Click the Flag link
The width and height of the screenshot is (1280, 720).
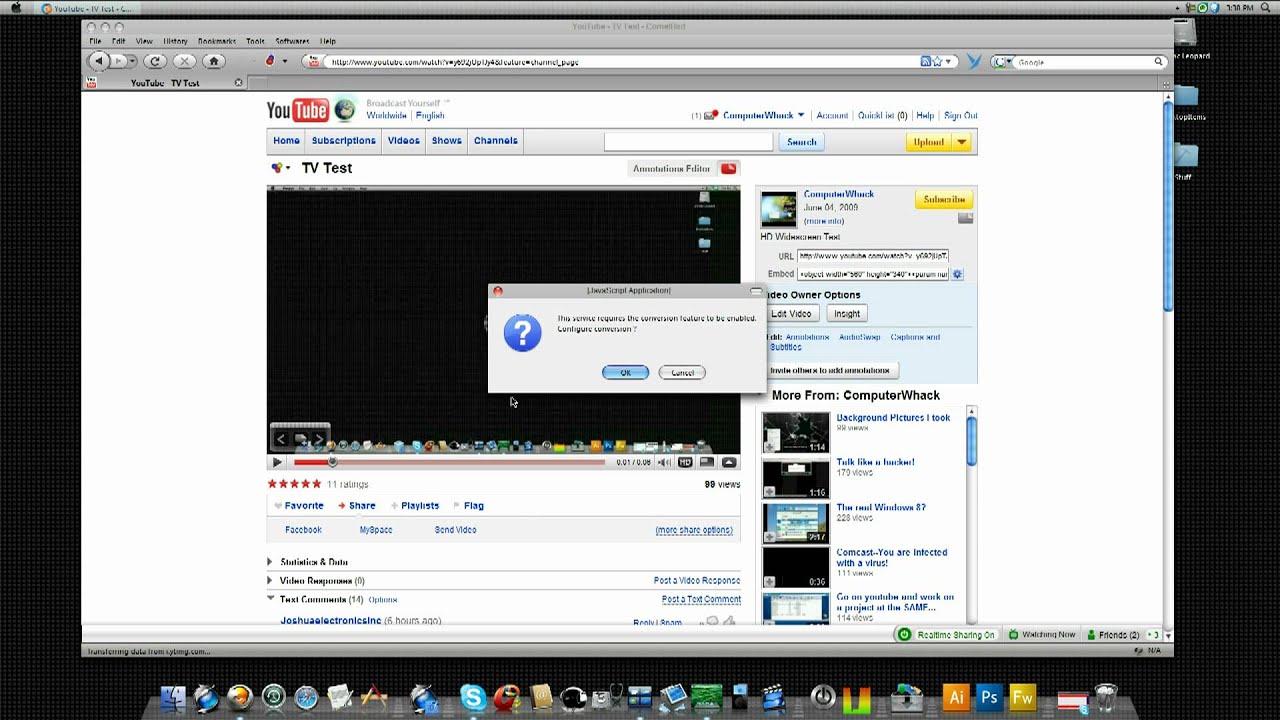point(474,506)
